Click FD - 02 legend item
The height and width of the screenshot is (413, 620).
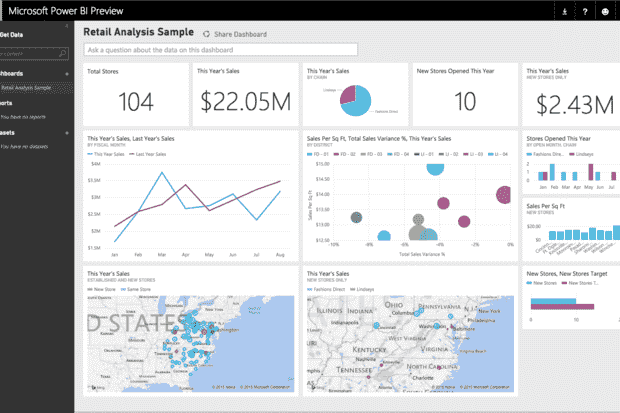345,154
